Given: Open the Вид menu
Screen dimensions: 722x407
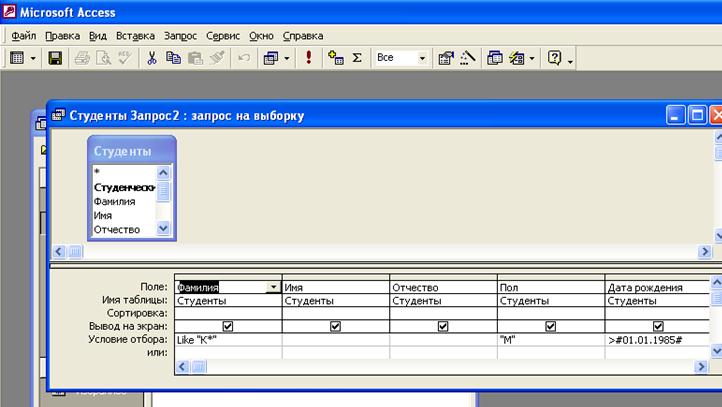Looking at the screenshot, I should tap(98, 36).
